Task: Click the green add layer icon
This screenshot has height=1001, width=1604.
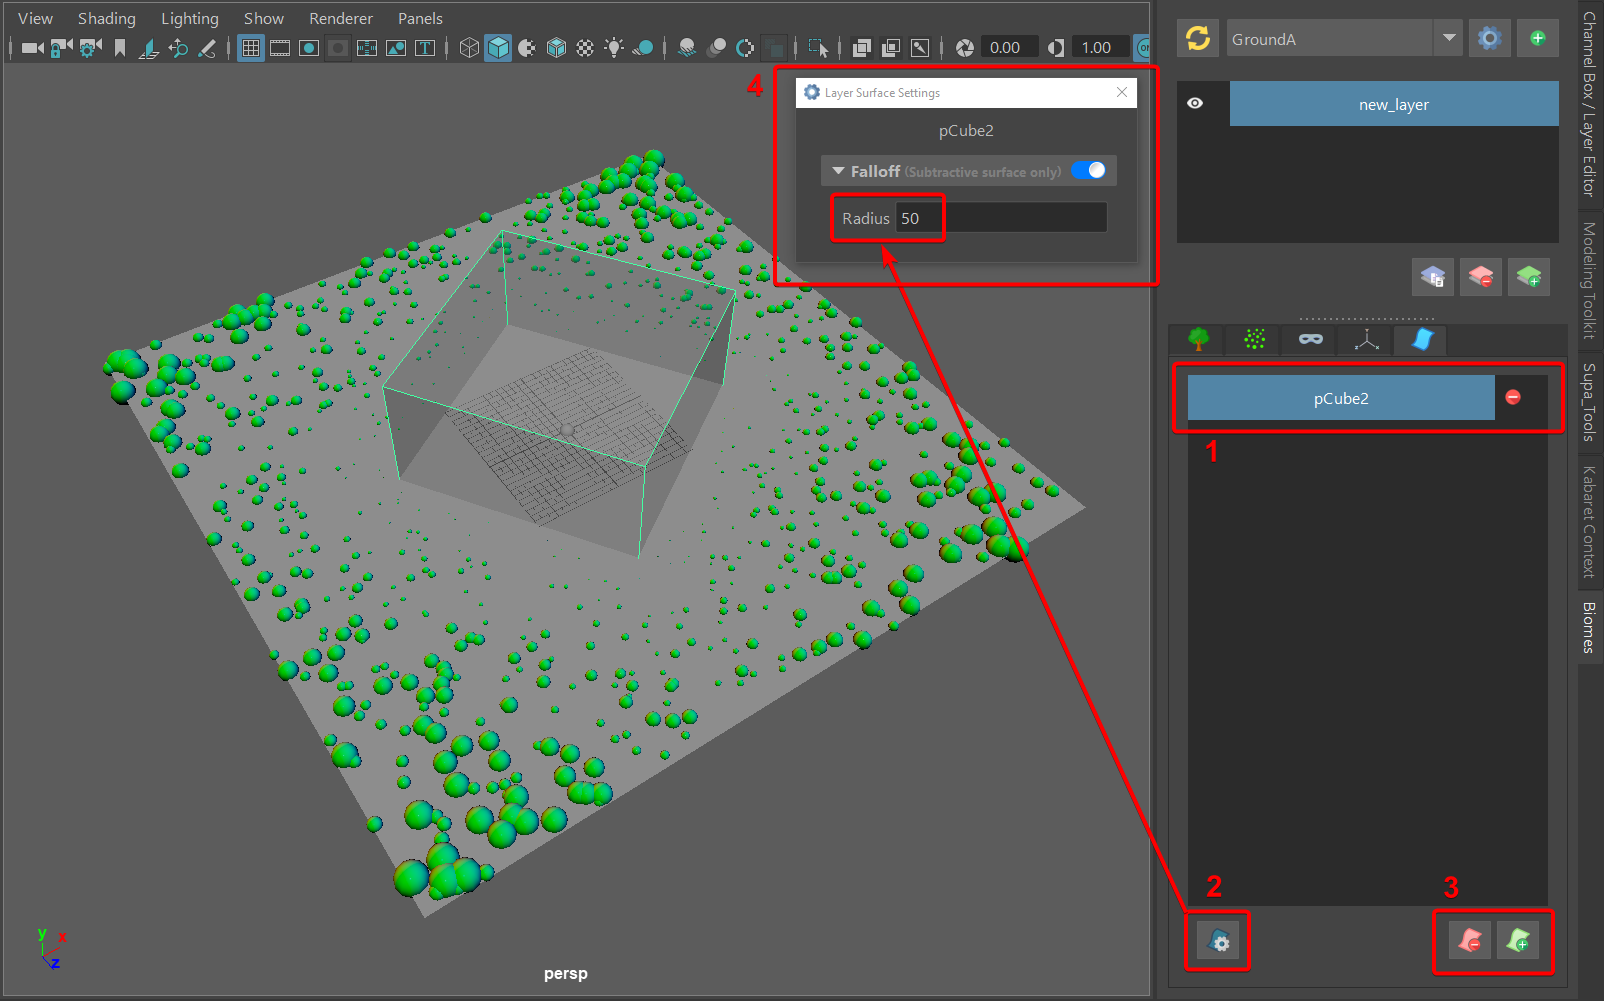Action: [x=1529, y=277]
